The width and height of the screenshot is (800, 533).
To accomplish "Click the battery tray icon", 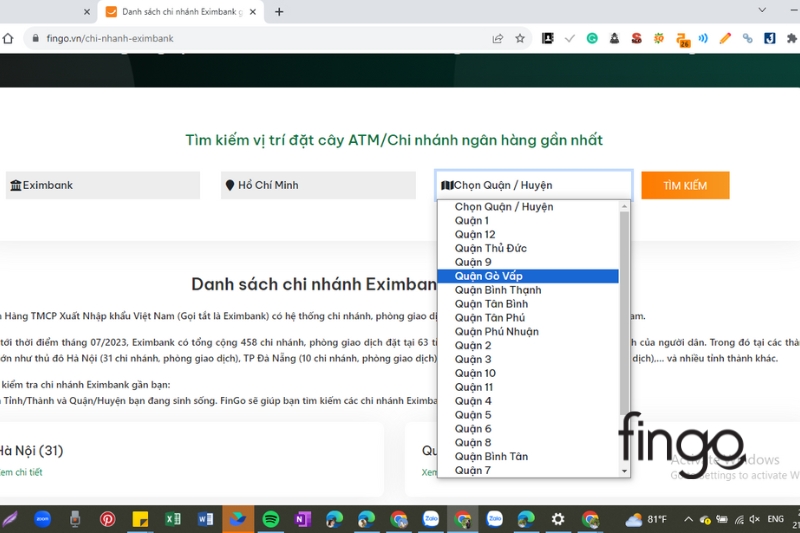I will 722,520.
